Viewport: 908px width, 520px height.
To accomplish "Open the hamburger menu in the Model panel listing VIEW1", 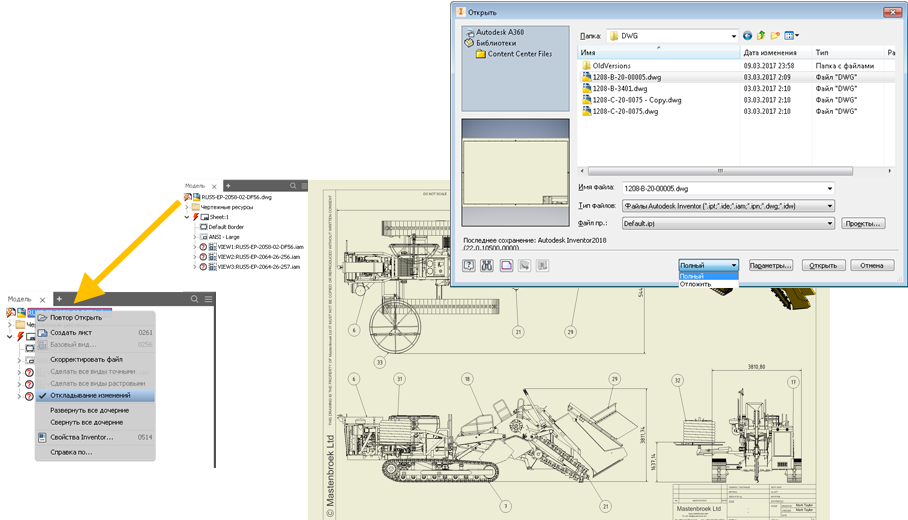I will click(304, 186).
